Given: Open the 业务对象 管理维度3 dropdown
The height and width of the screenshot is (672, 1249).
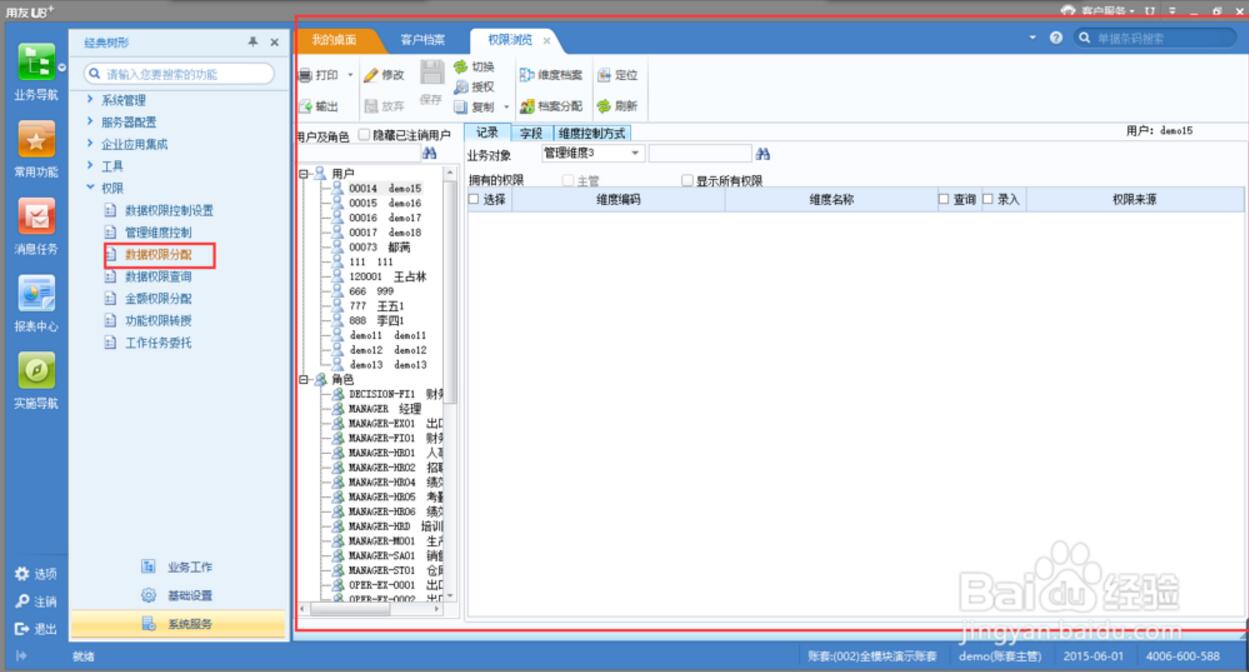Looking at the screenshot, I should 635,154.
